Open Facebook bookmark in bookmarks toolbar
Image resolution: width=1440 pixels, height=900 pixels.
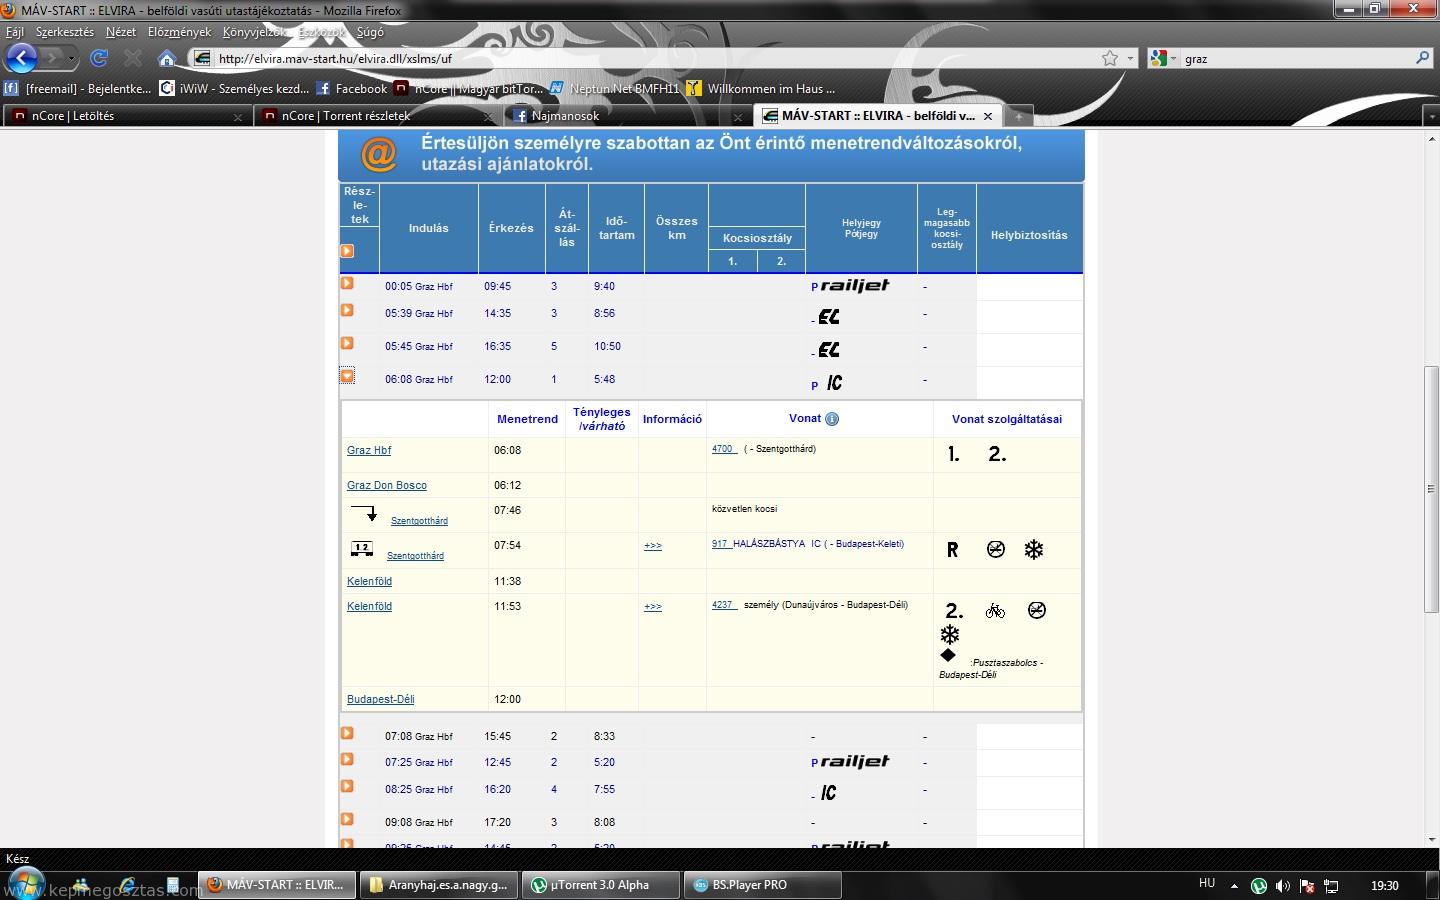pos(352,88)
